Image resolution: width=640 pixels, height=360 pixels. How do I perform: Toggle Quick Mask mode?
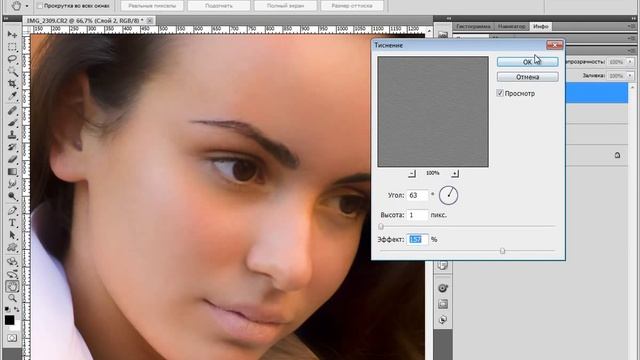point(12,338)
